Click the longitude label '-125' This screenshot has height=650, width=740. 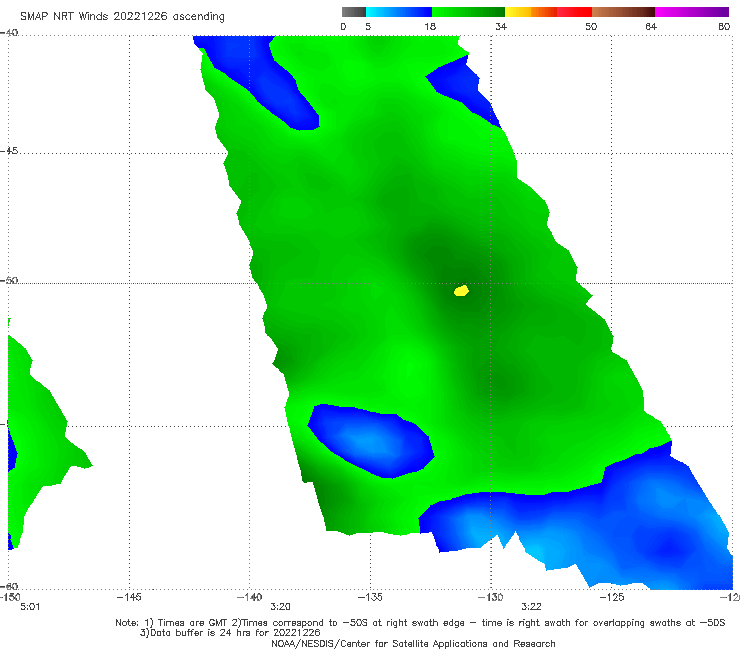(x=612, y=597)
